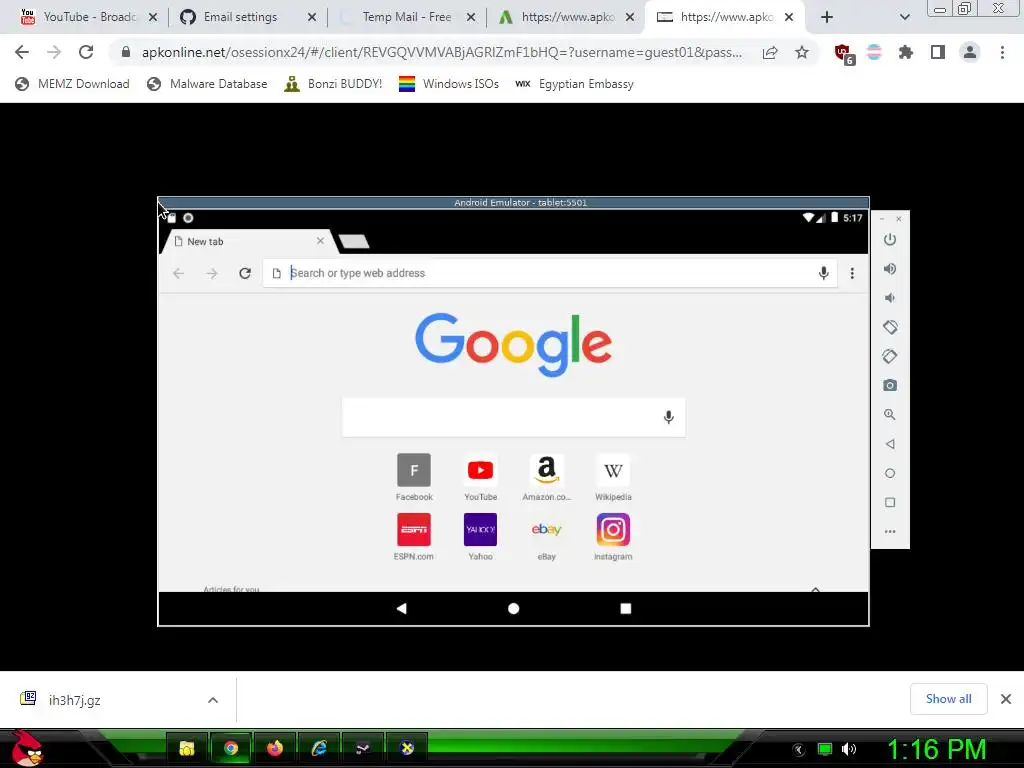Click emulator sidebar overview square
1024x768 pixels.
click(889, 502)
